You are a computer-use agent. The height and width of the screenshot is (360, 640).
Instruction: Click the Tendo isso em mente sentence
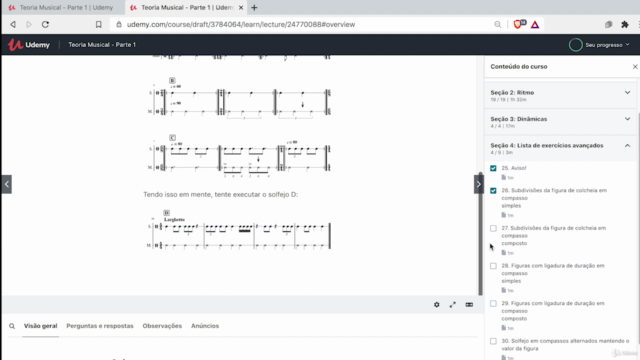point(220,195)
